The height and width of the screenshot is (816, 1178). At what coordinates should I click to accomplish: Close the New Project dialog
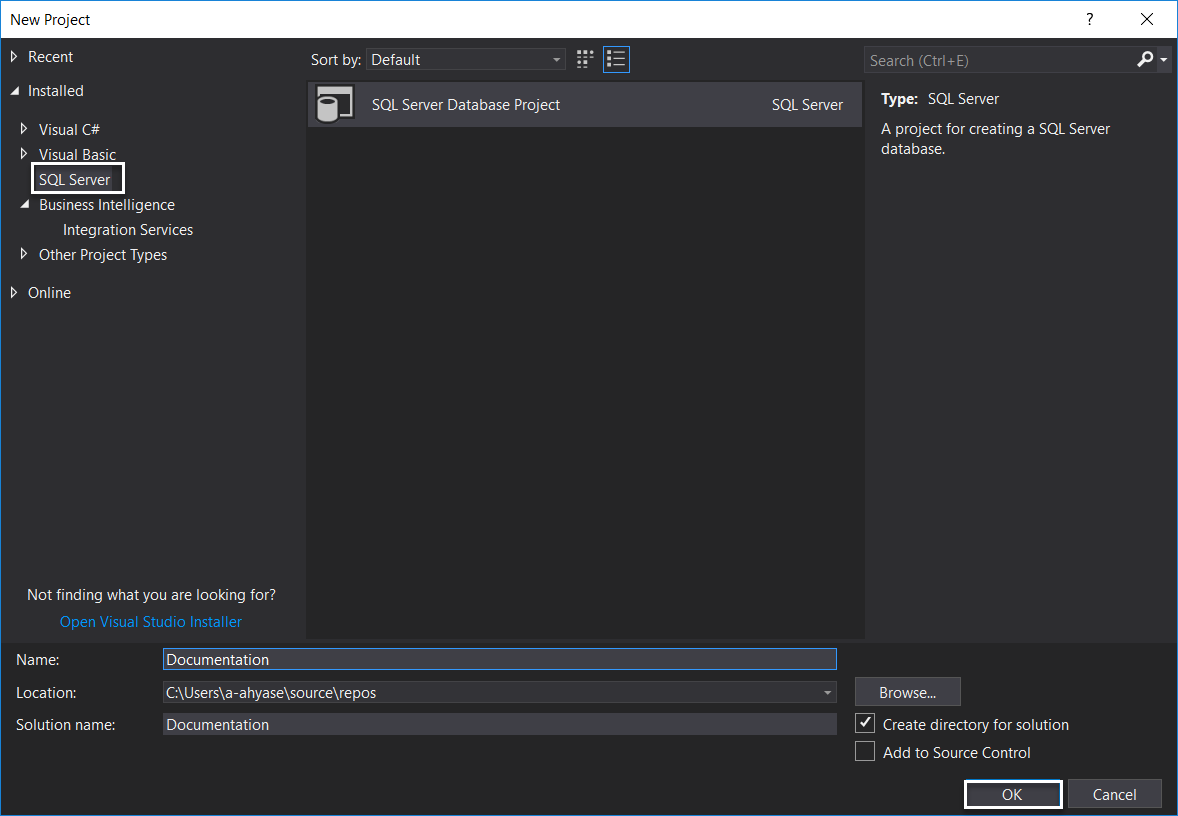coord(1146,20)
